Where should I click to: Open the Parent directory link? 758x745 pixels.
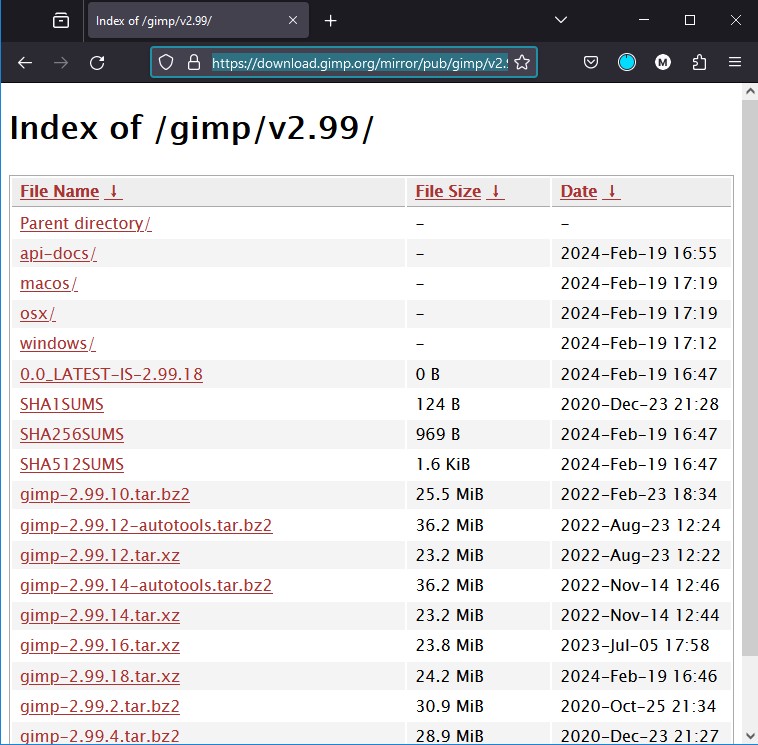[x=86, y=223]
